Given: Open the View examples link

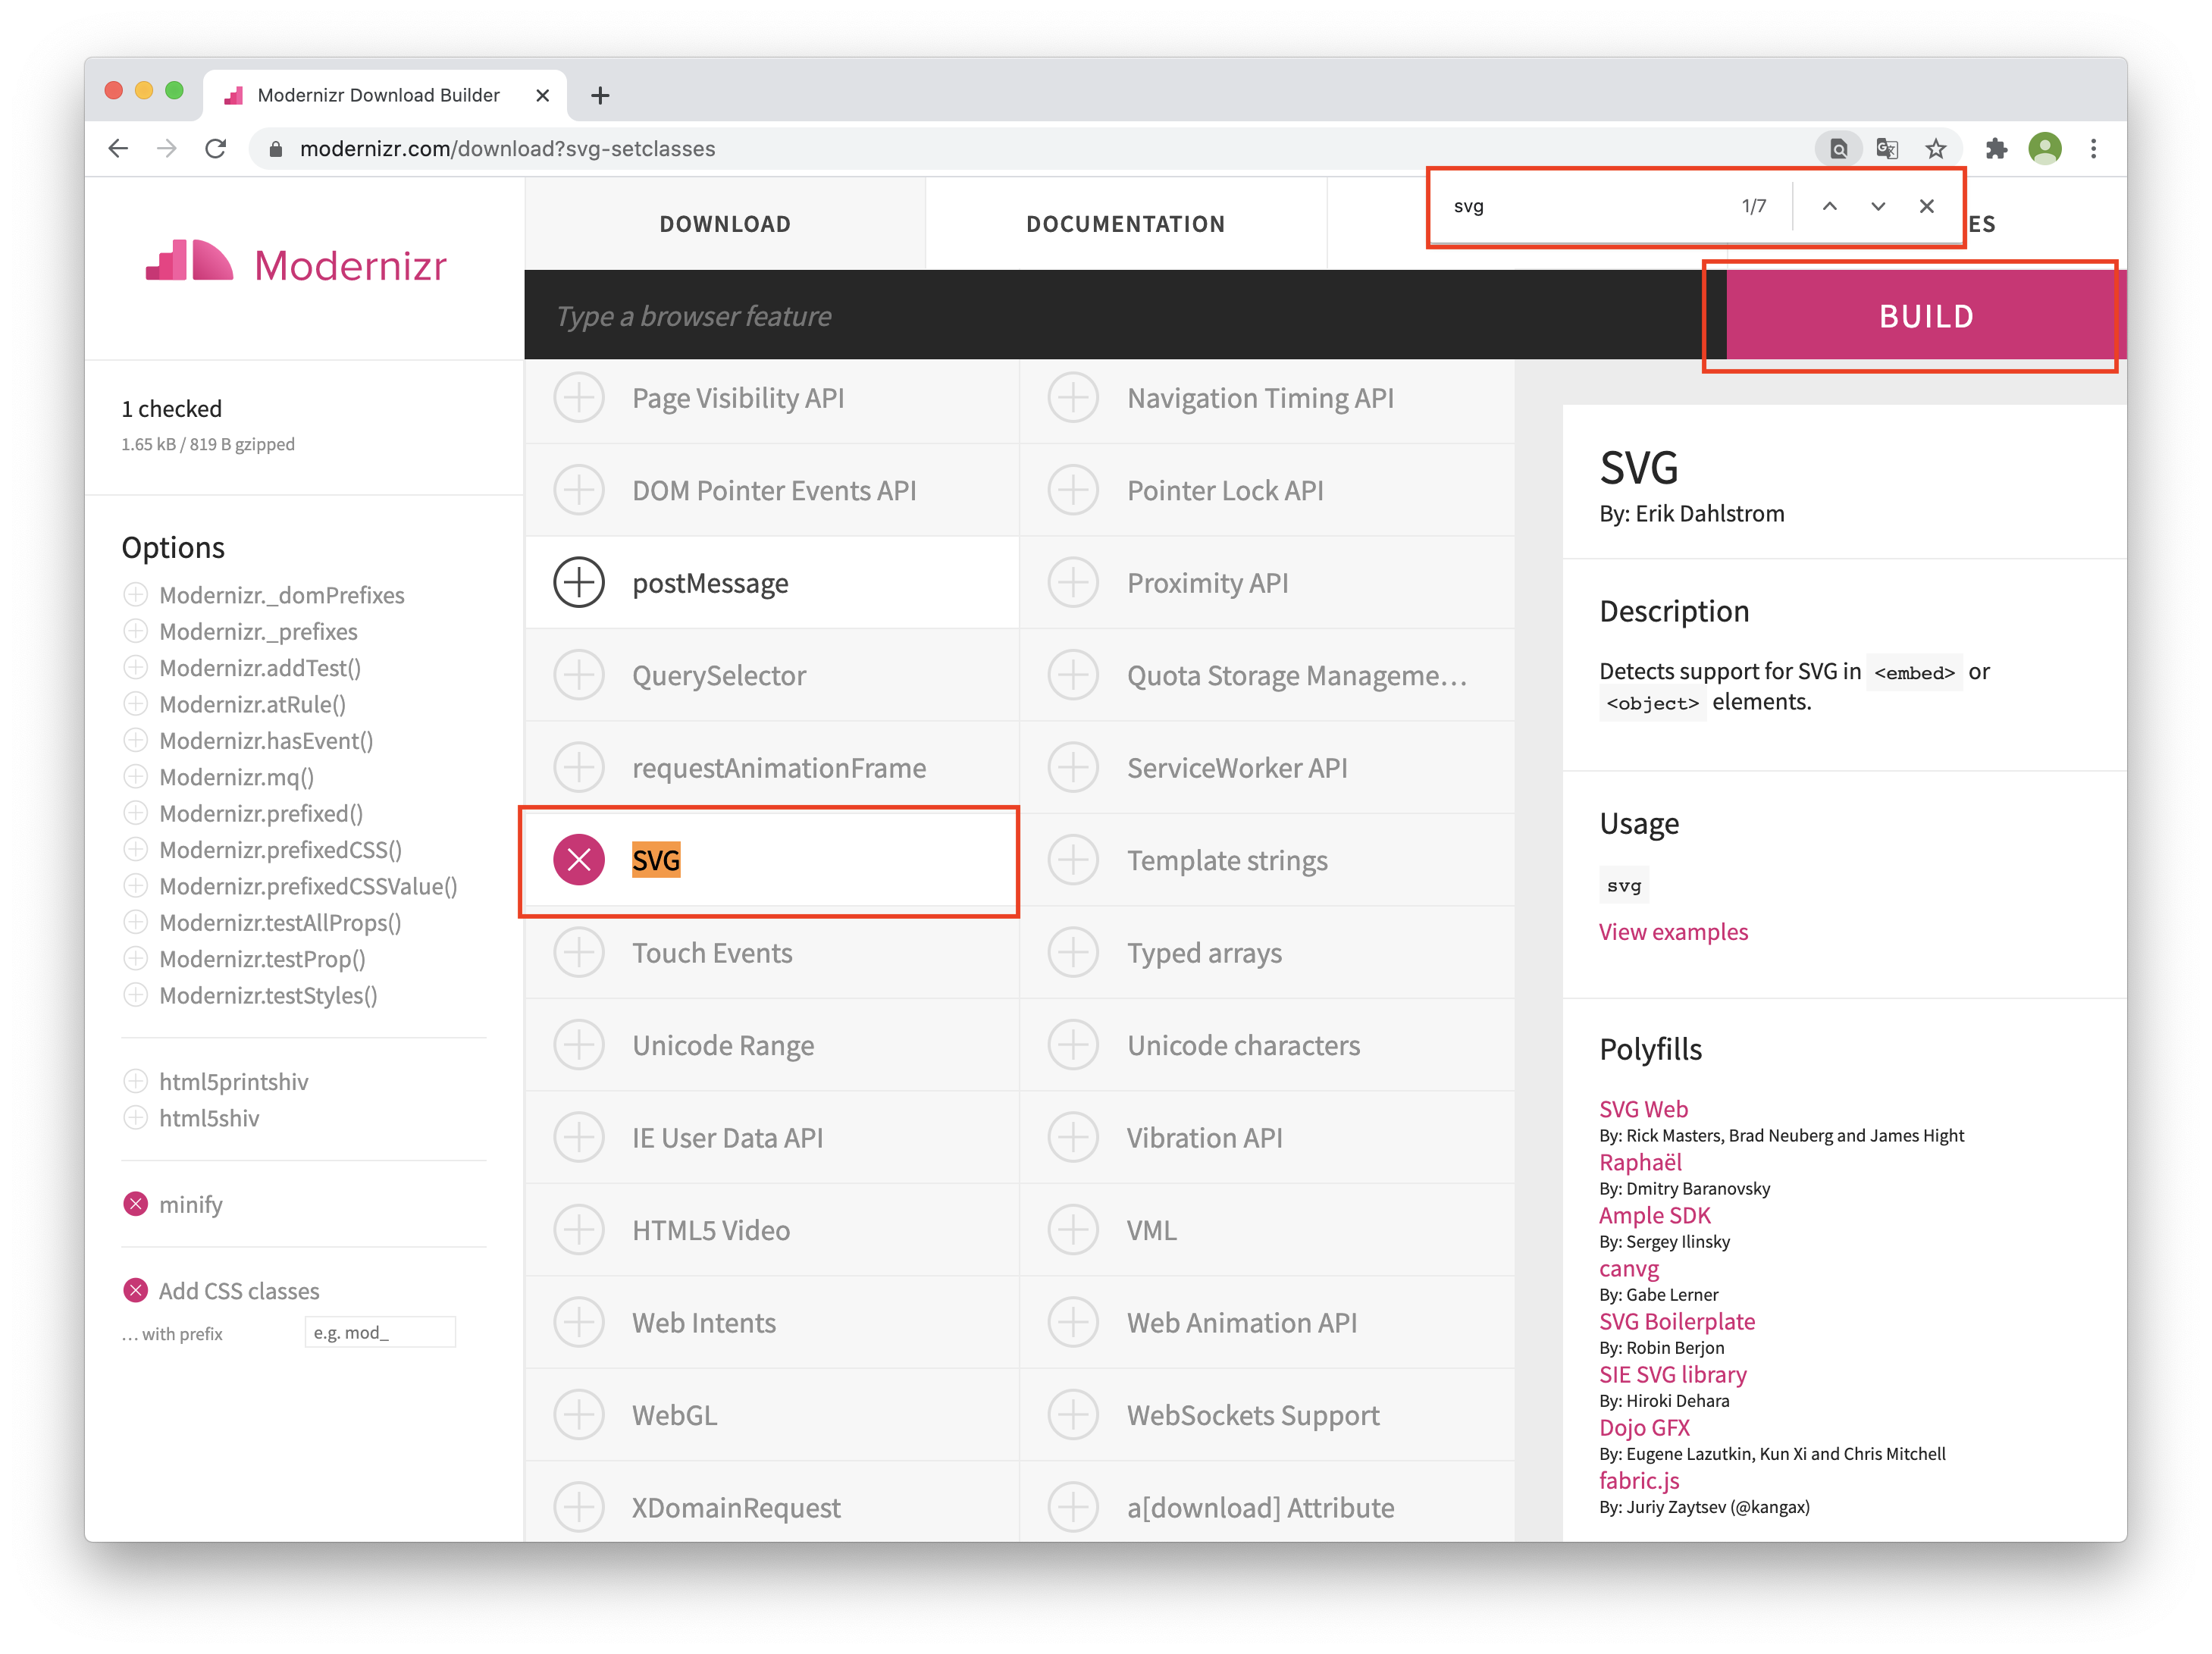Looking at the screenshot, I should pos(1673,932).
